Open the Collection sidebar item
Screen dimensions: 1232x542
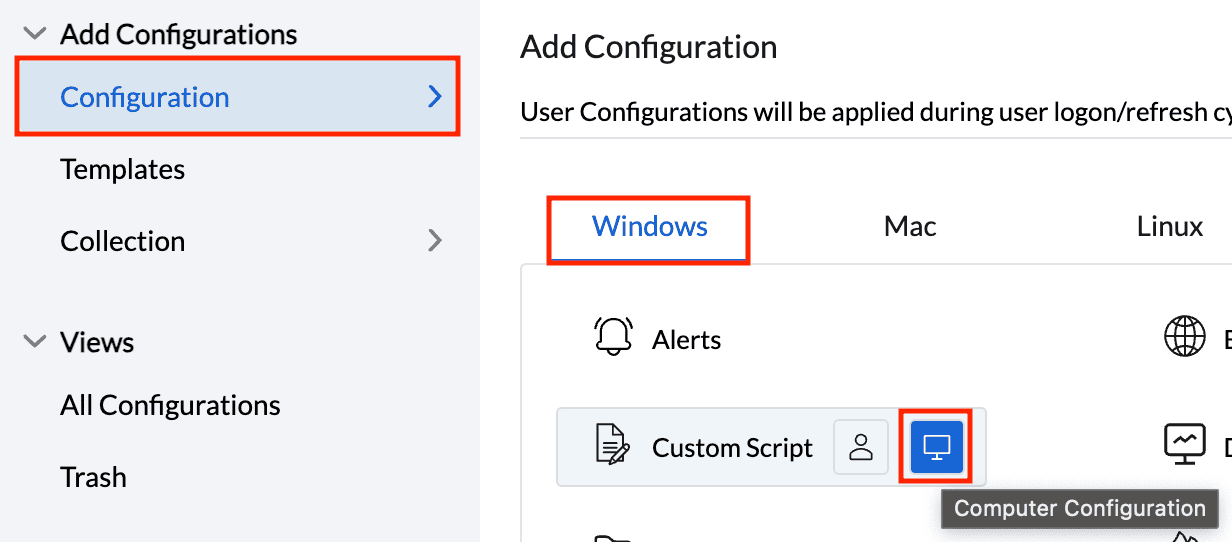tap(122, 241)
